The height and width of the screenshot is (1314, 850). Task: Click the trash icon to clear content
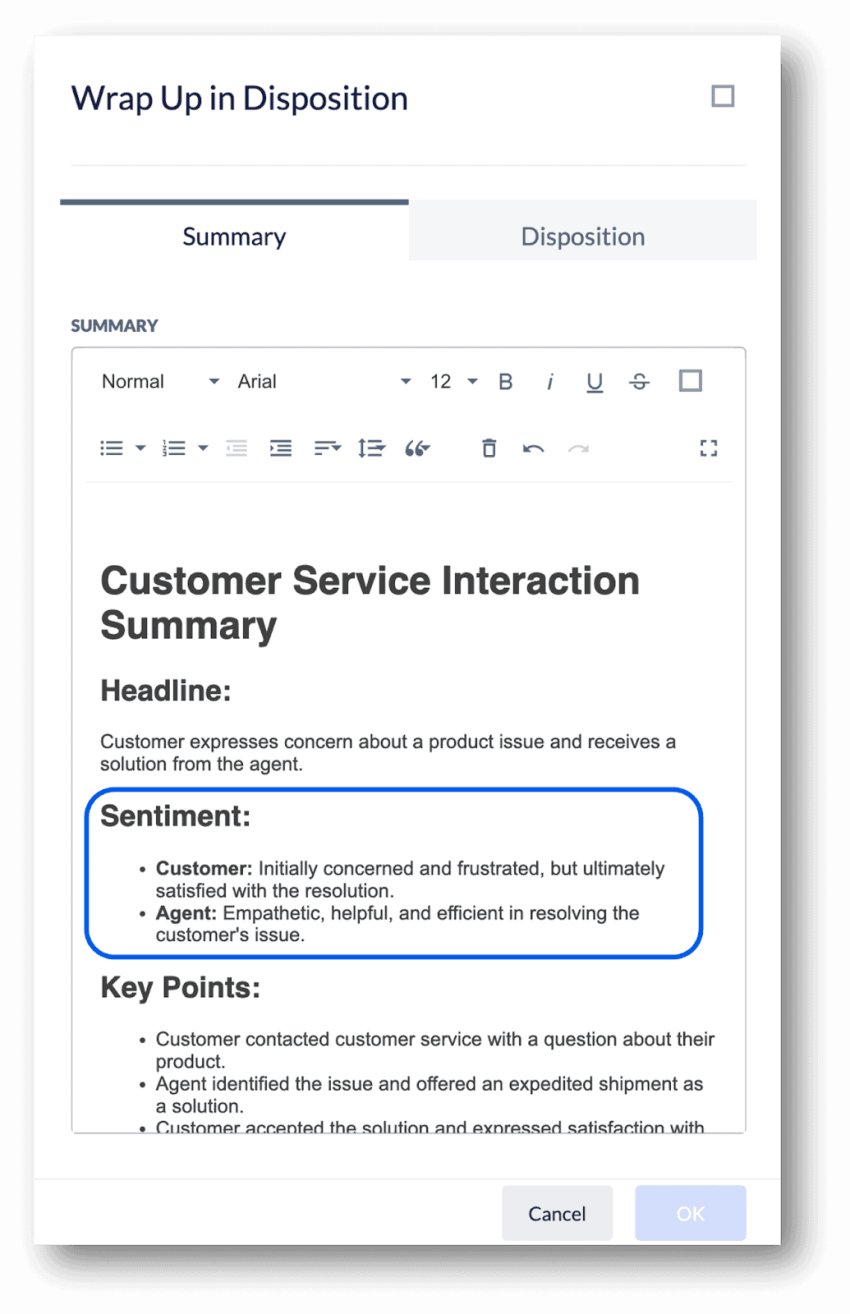pos(488,448)
